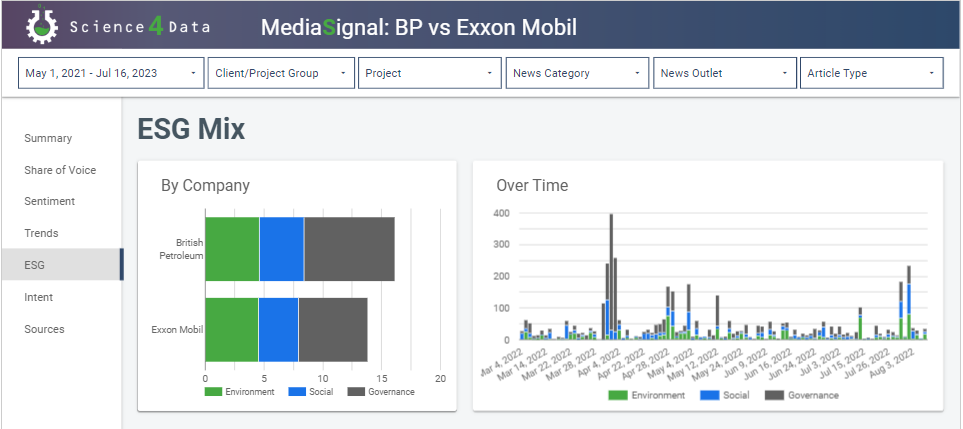Expand the Article Type filter
Image resolution: width=963 pixels, height=429 pixels.
pos(871,73)
